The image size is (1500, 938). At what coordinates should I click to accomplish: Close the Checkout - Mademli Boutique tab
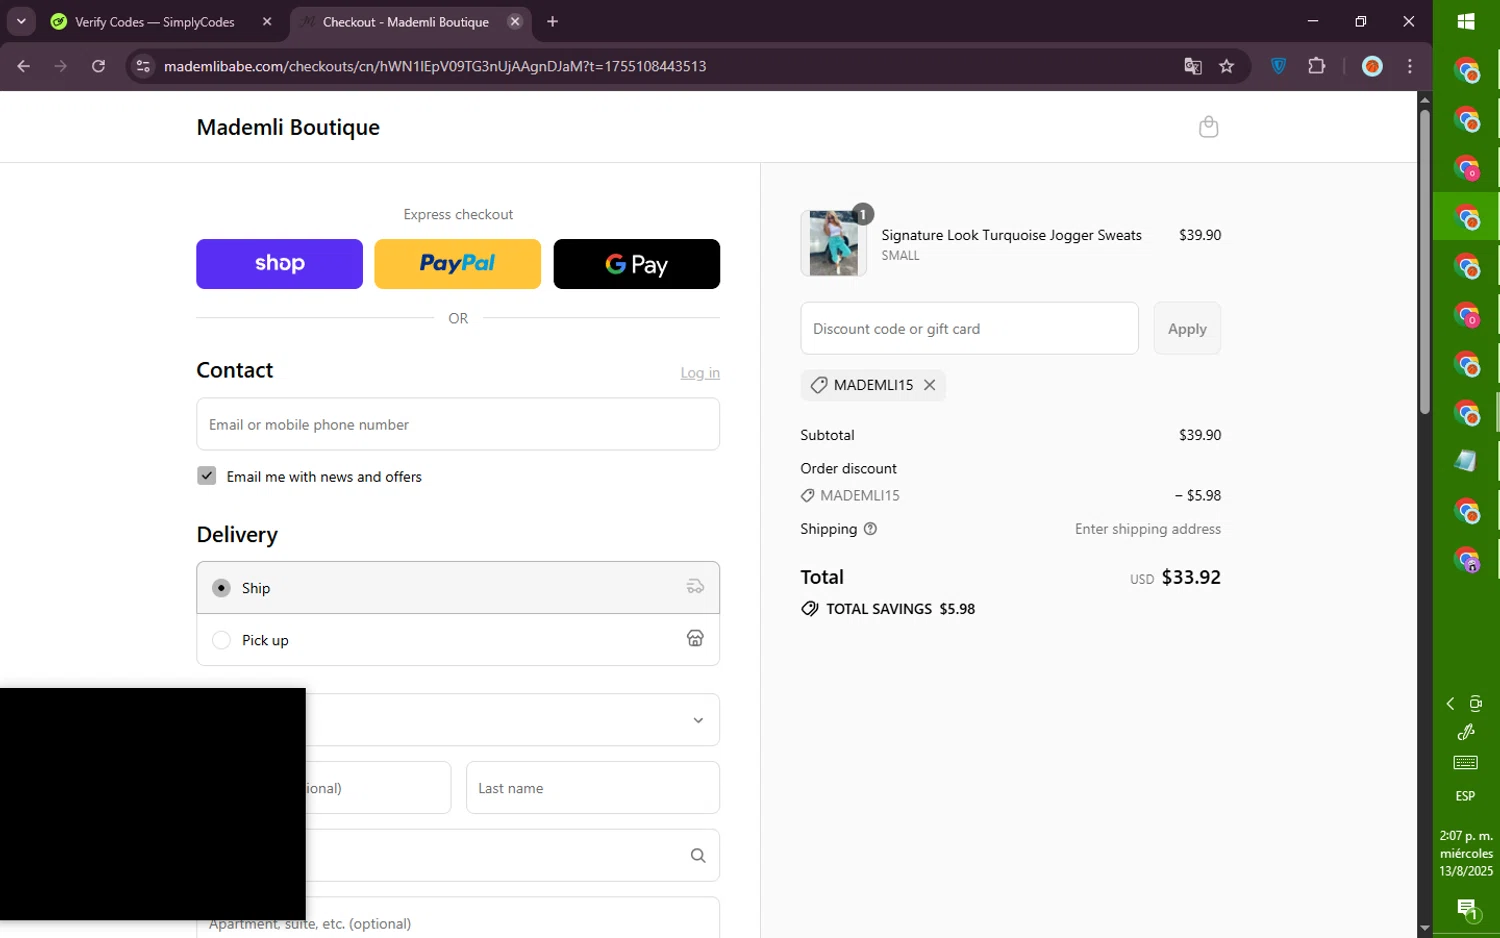point(515,22)
